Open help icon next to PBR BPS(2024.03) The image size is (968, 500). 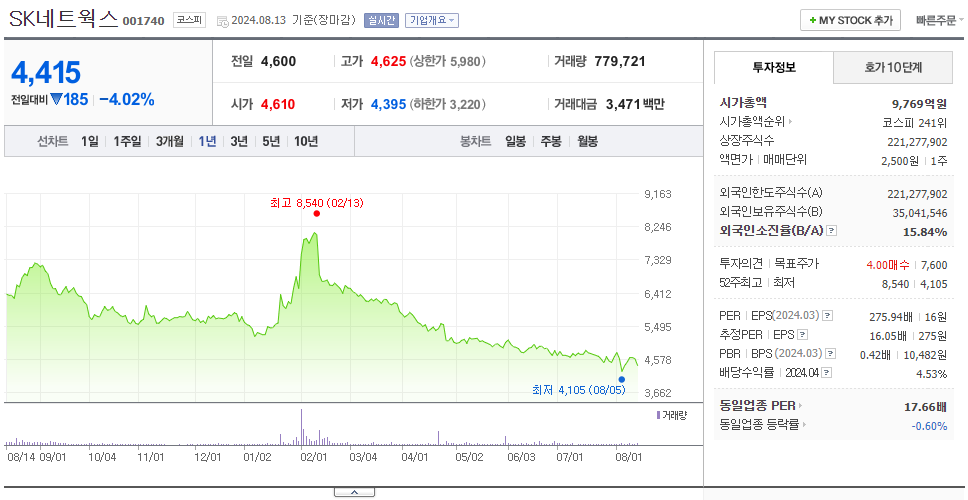coord(831,354)
